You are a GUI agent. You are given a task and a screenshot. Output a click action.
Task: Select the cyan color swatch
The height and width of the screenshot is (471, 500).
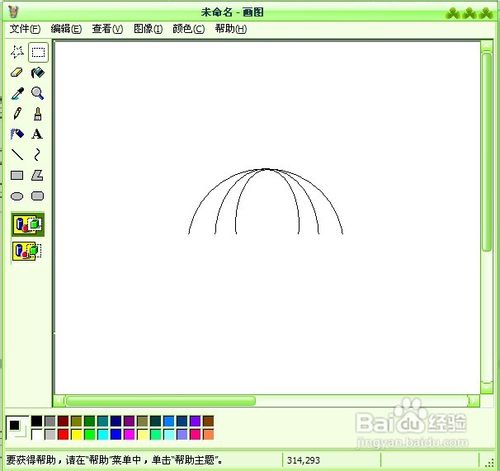[x=103, y=435]
